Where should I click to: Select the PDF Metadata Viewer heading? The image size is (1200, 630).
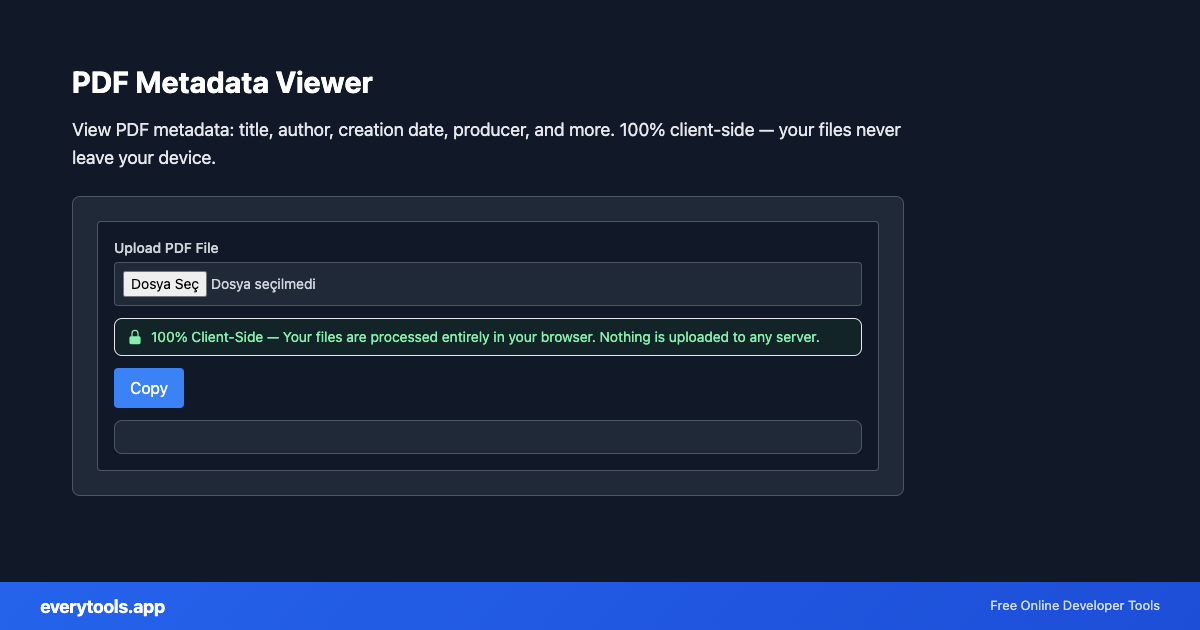[222, 83]
